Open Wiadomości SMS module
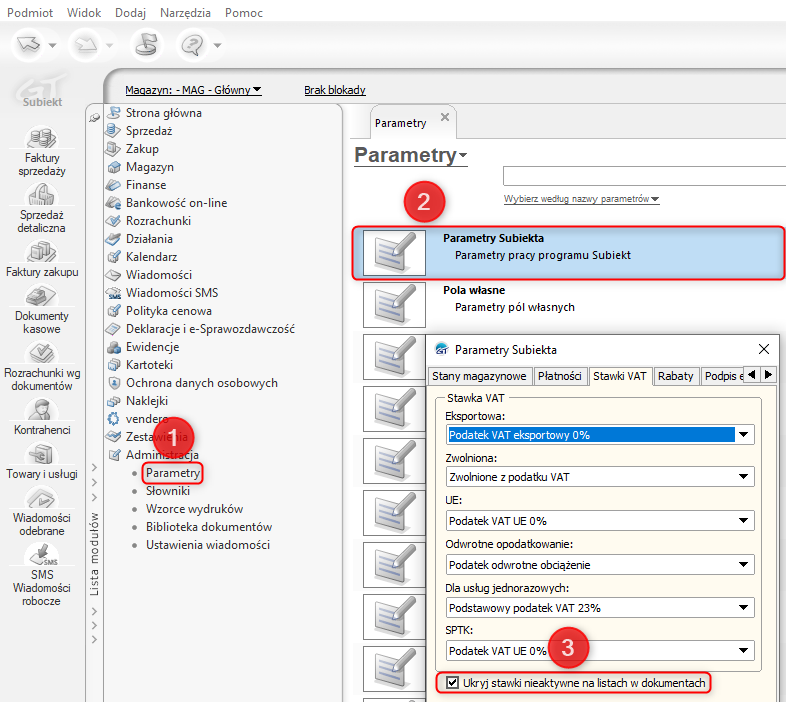The image size is (786, 702). tap(171, 293)
